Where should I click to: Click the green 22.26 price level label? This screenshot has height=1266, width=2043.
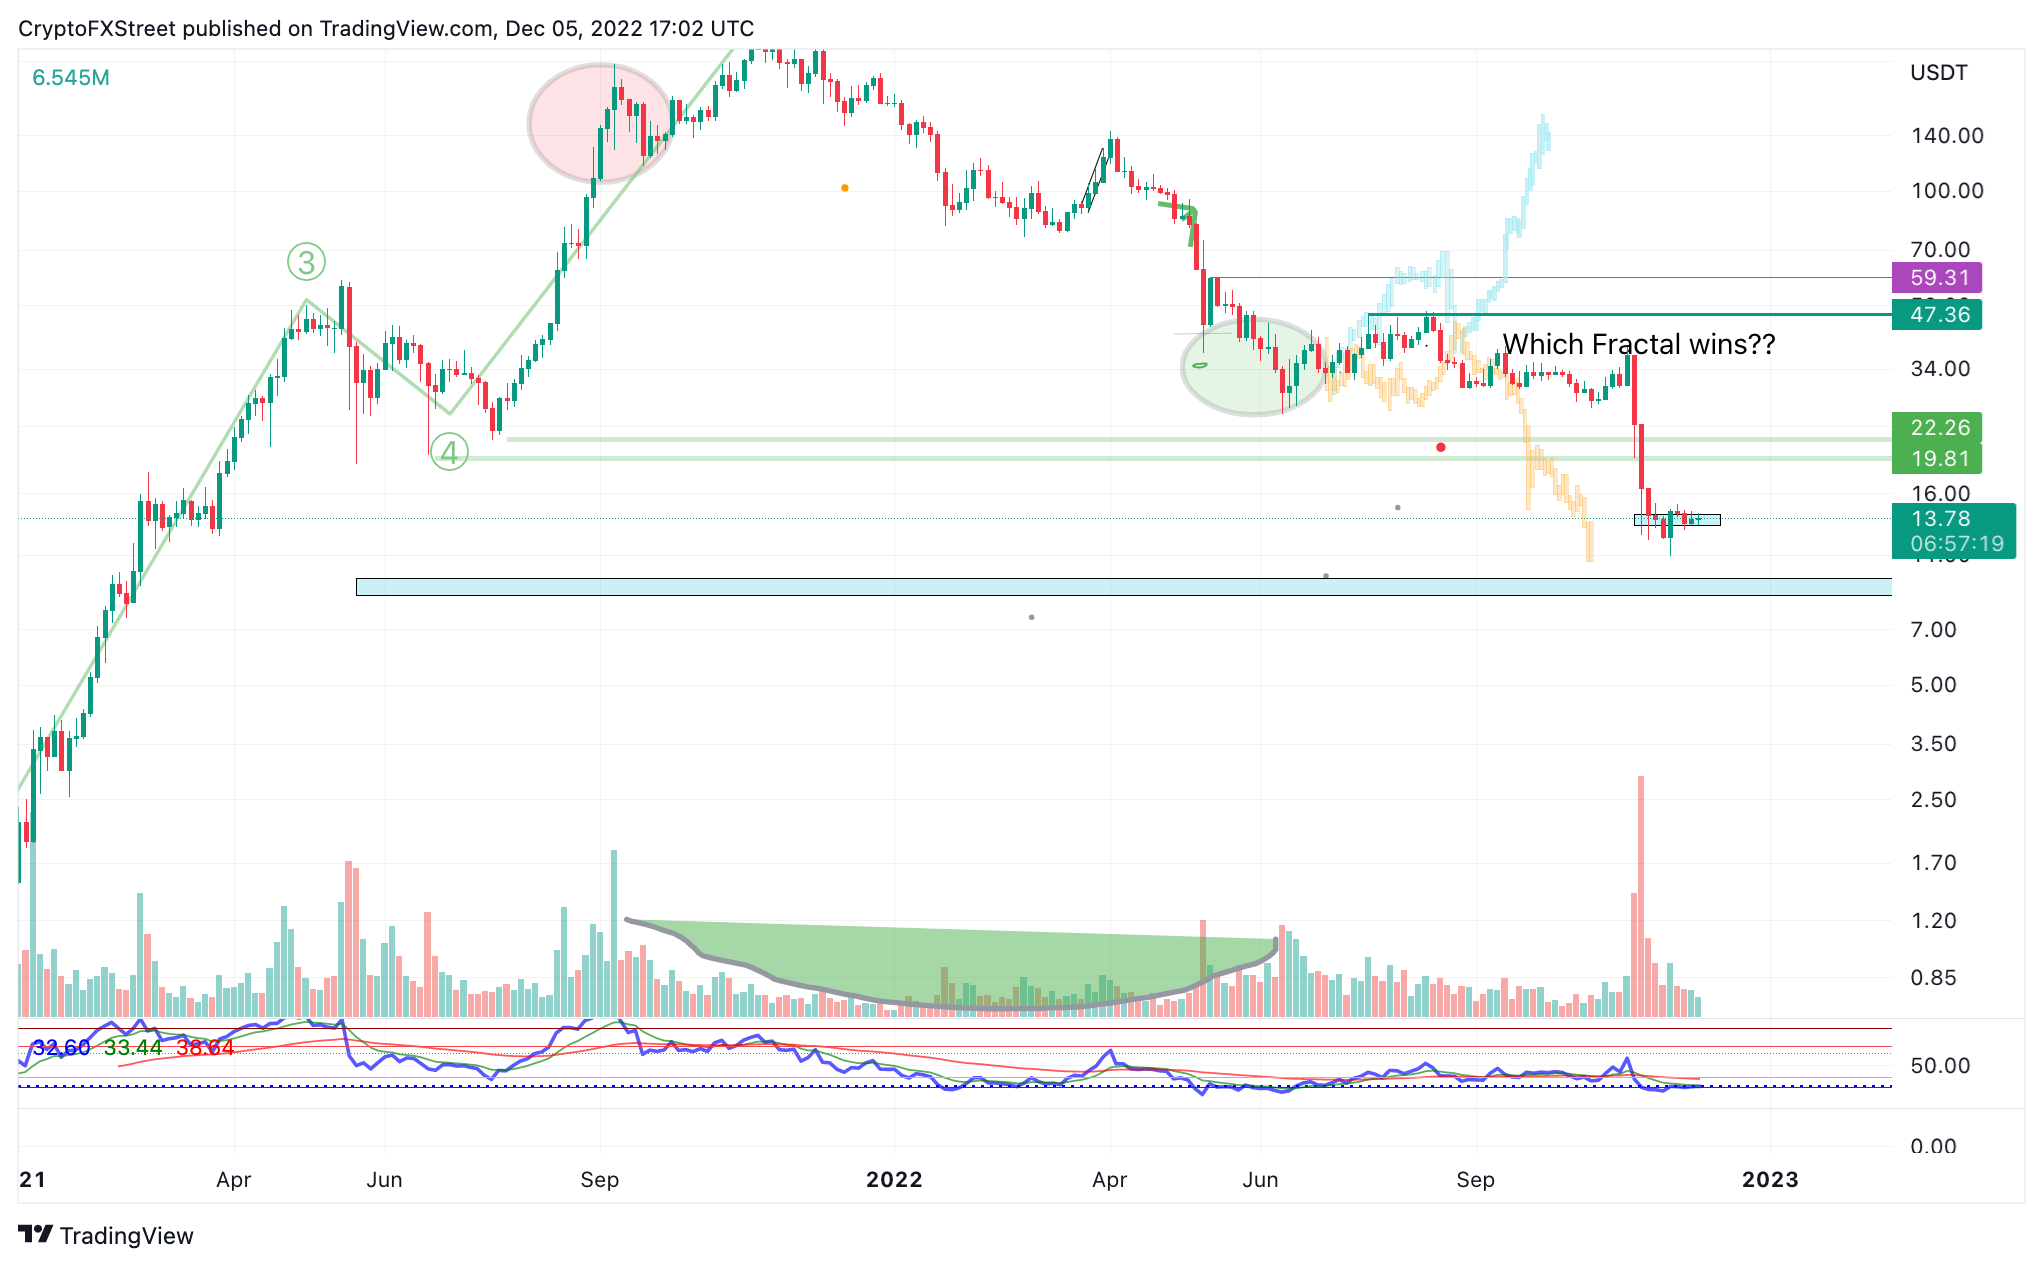tap(1937, 428)
